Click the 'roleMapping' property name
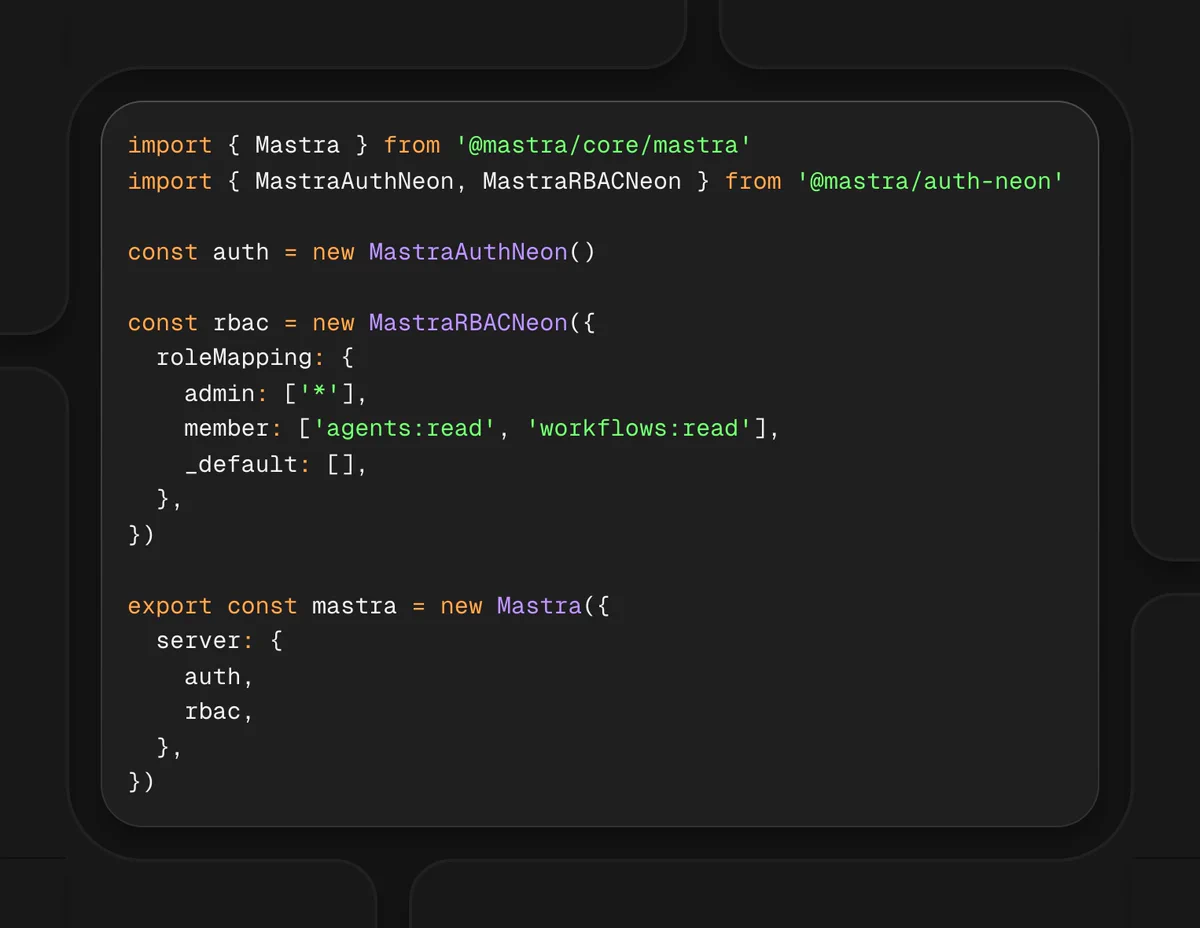Screen dimensions: 1200x928 pos(234,357)
